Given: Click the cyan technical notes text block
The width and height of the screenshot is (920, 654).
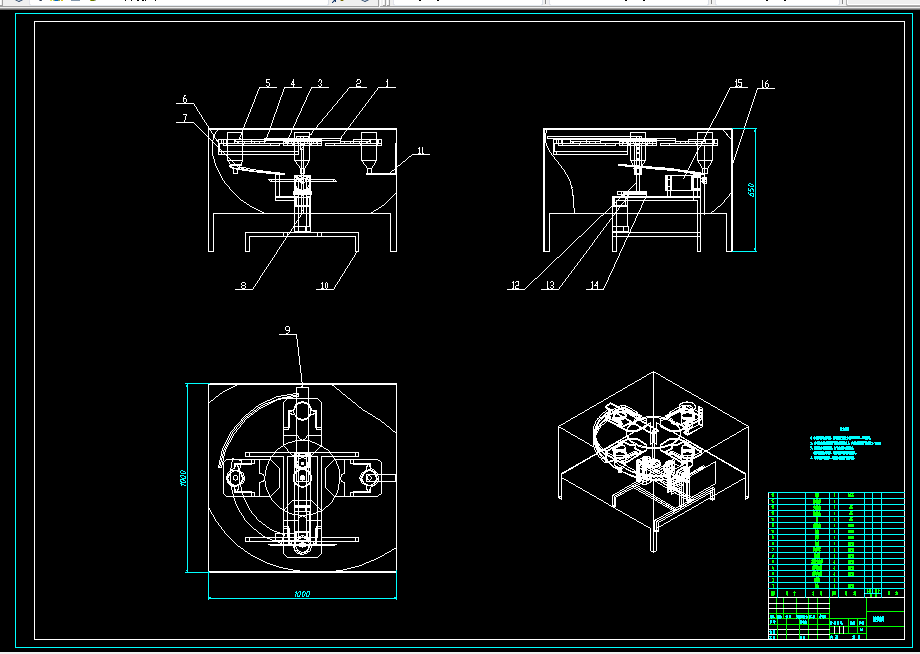Looking at the screenshot, I should 845,445.
